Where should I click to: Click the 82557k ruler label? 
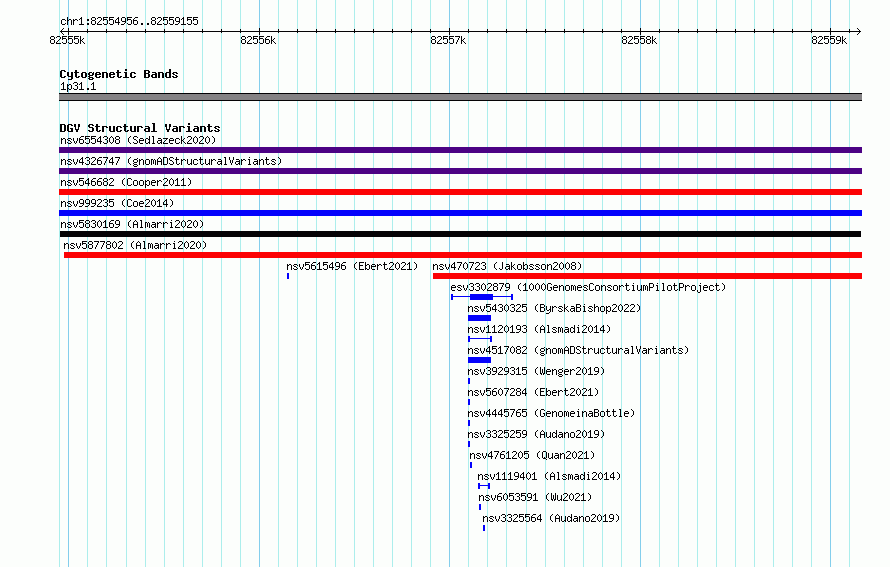pos(448,40)
